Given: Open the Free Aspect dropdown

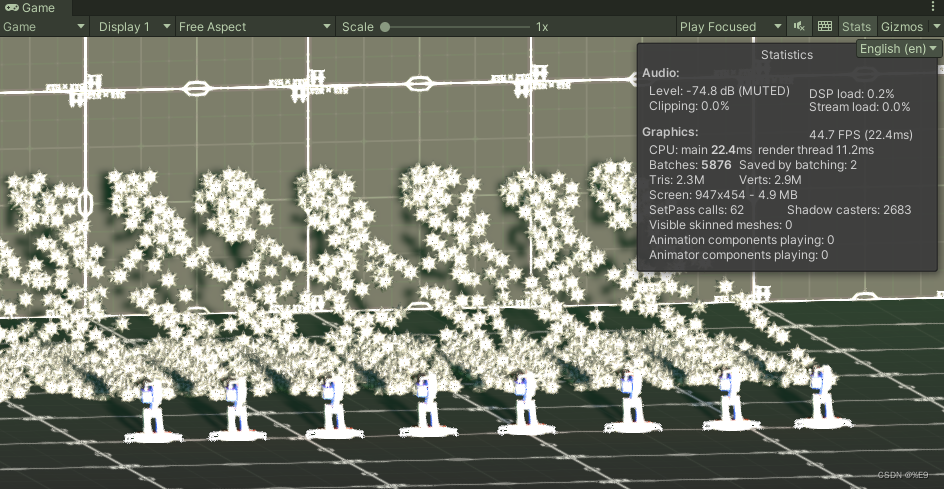Looking at the screenshot, I should point(255,26).
